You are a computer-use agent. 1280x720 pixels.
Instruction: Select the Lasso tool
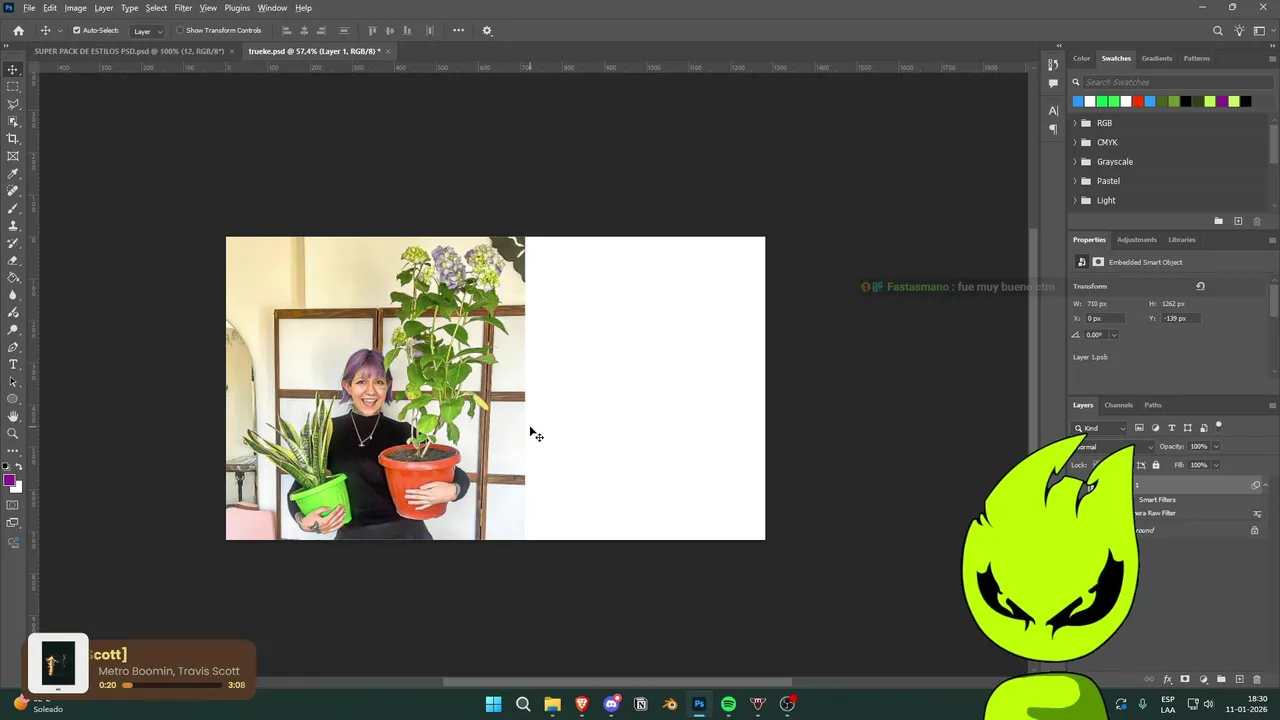(13, 104)
